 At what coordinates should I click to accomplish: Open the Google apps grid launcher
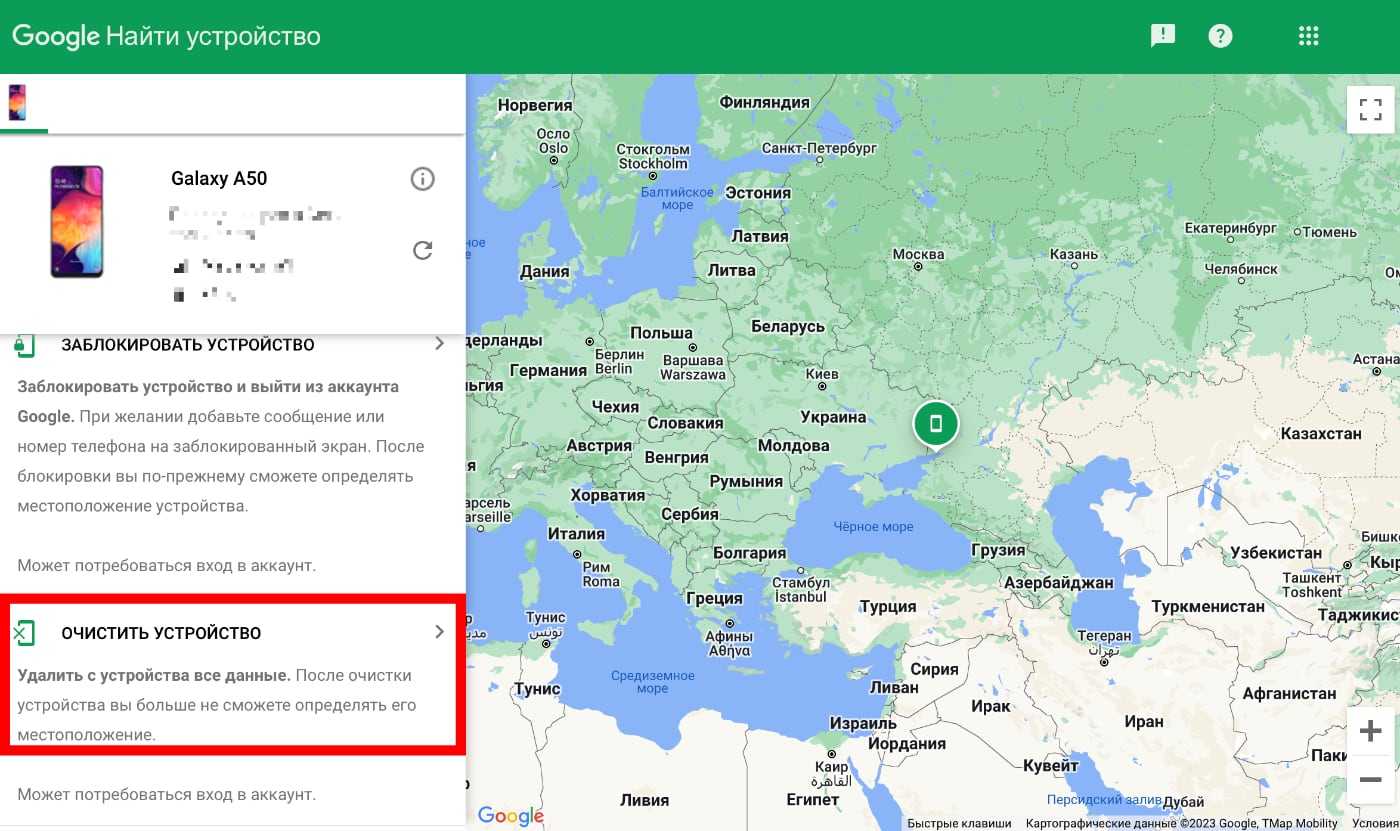(x=1308, y=36)
